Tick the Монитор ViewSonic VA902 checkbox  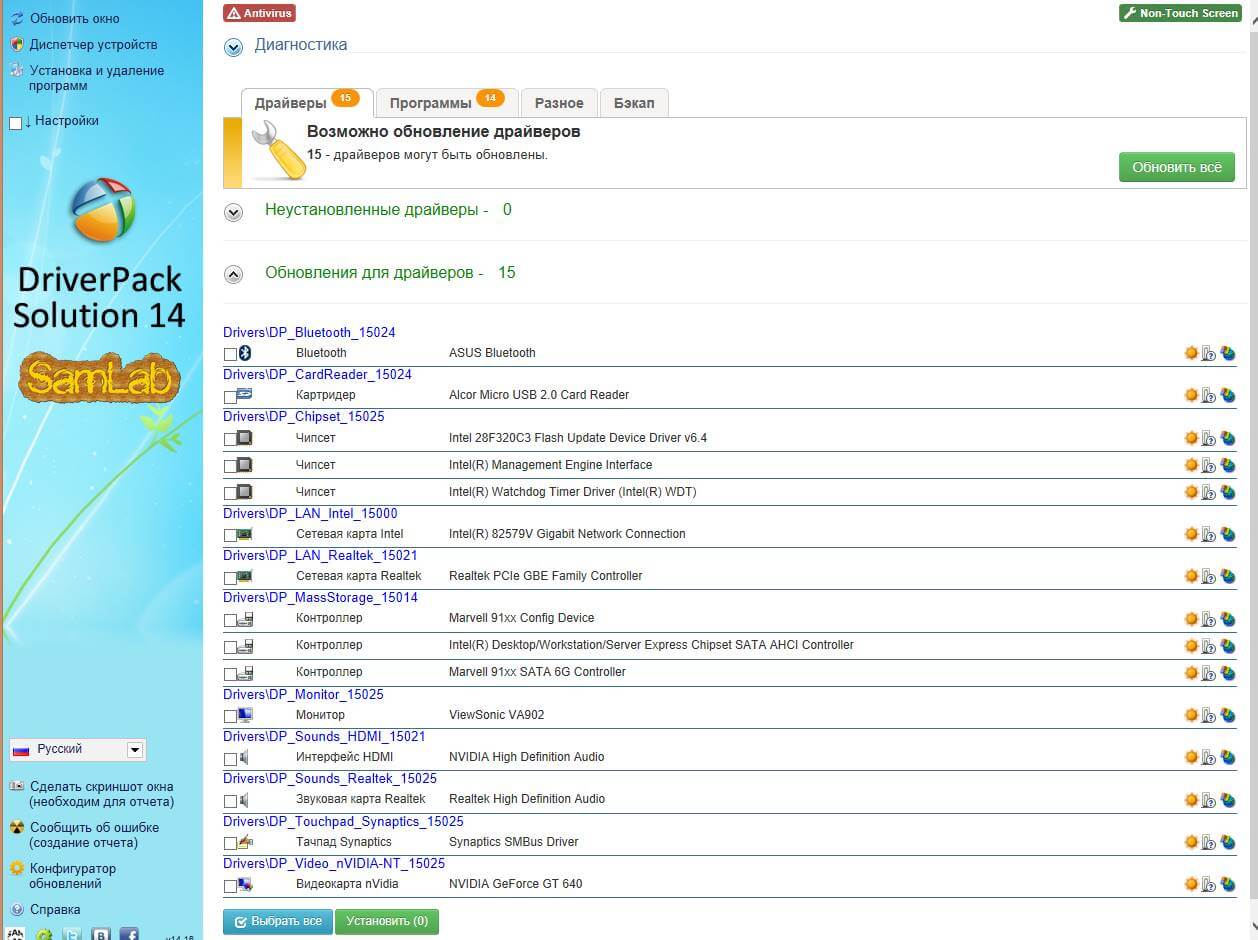(x=230, y=717)
